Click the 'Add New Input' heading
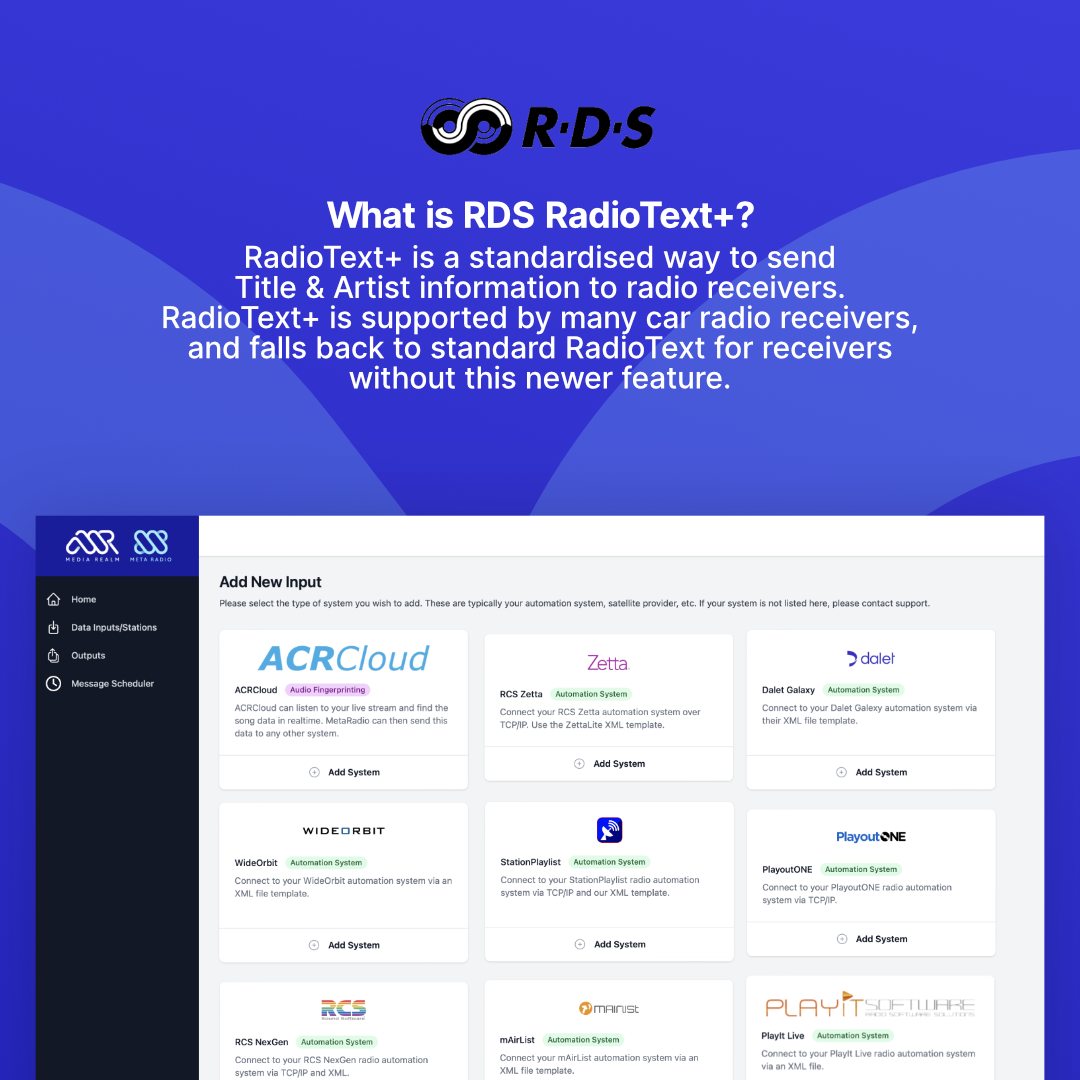Image resolution: width=1080 pixels, height=1080 pixels. (x=270, y=582)
